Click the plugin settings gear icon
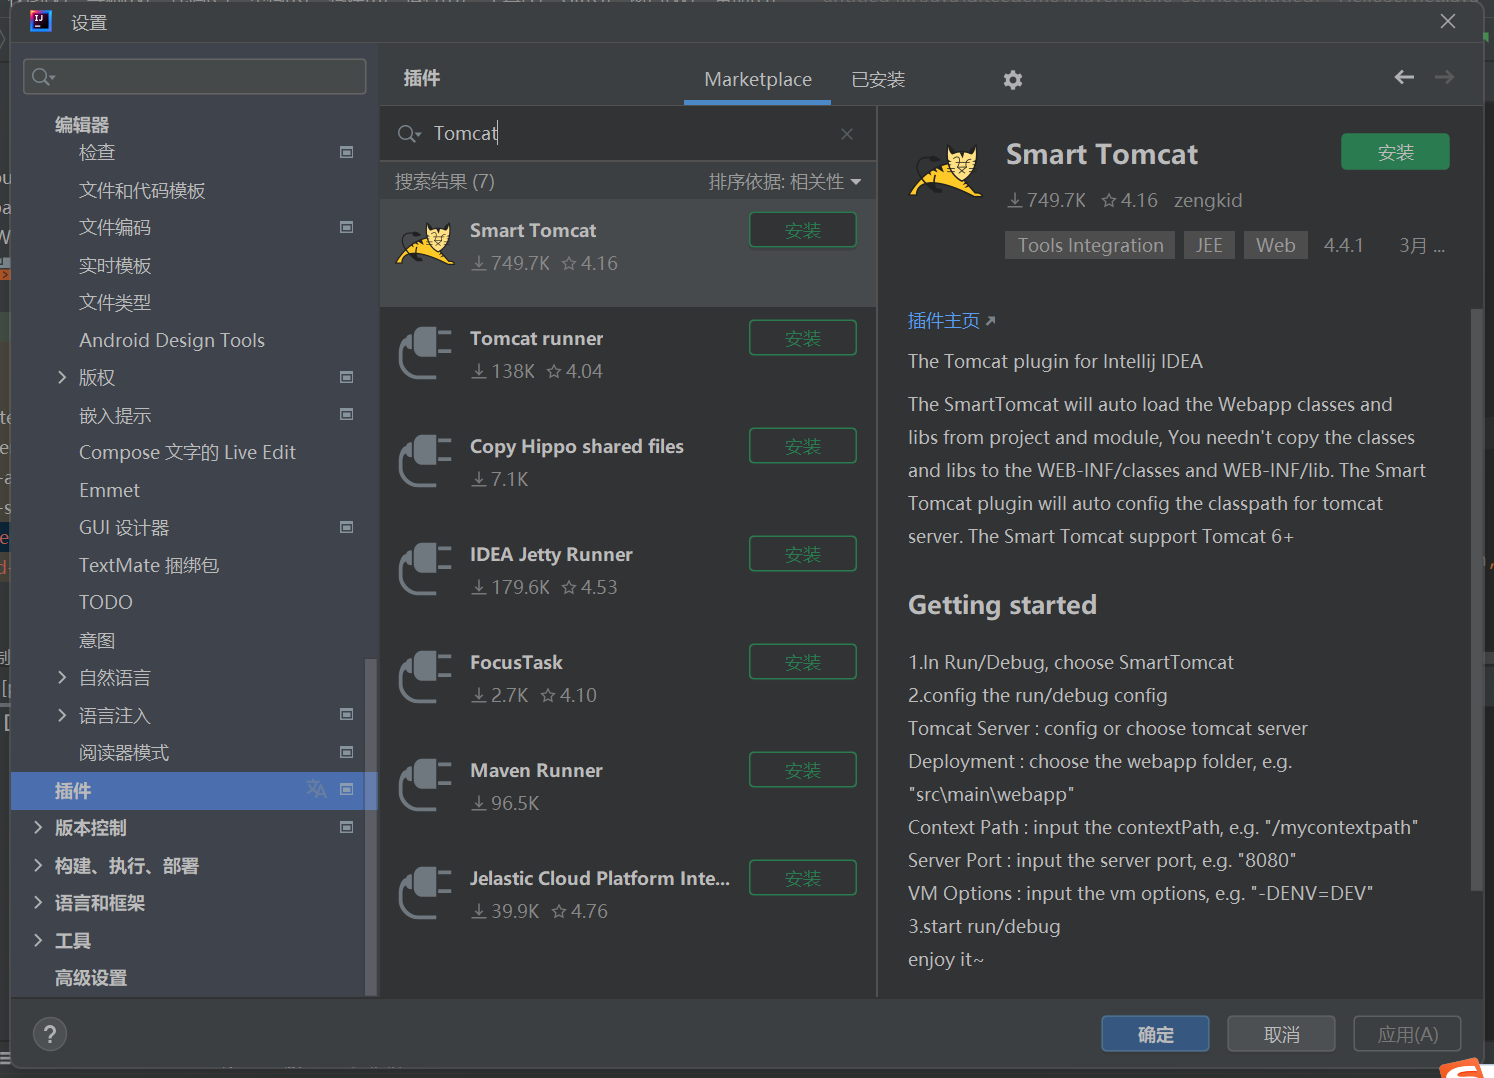The width and height of the screenshot is (1494, 1078). coord(1013,80)
